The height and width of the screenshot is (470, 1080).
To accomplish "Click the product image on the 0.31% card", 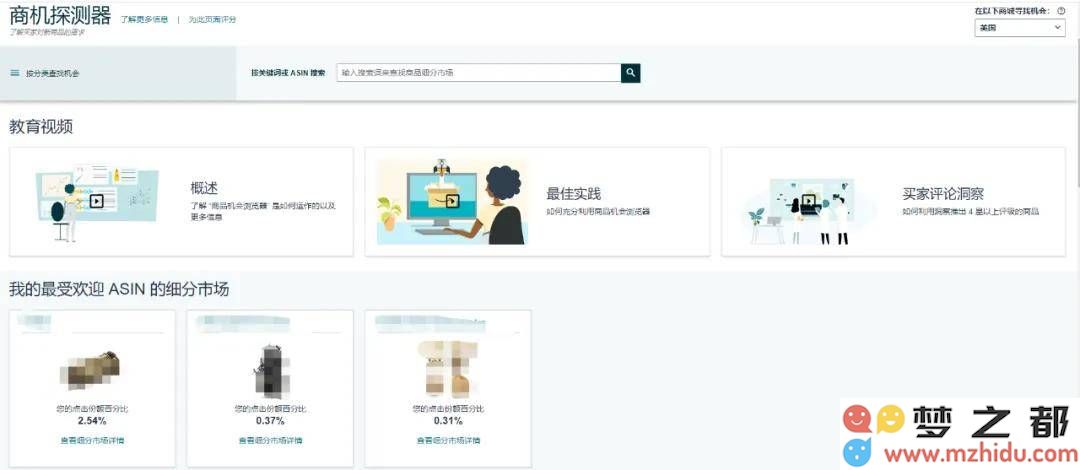I will (x=447, y=369).
